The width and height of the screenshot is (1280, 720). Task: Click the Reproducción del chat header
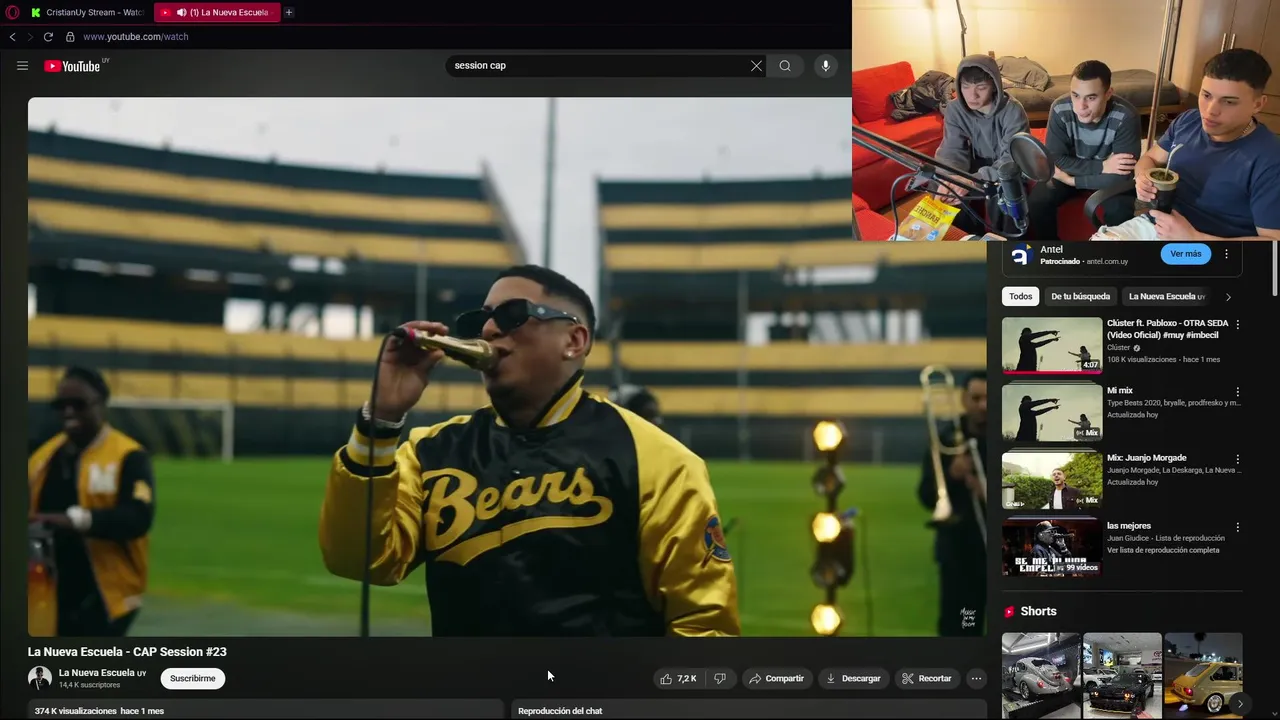tap(560, 711)
